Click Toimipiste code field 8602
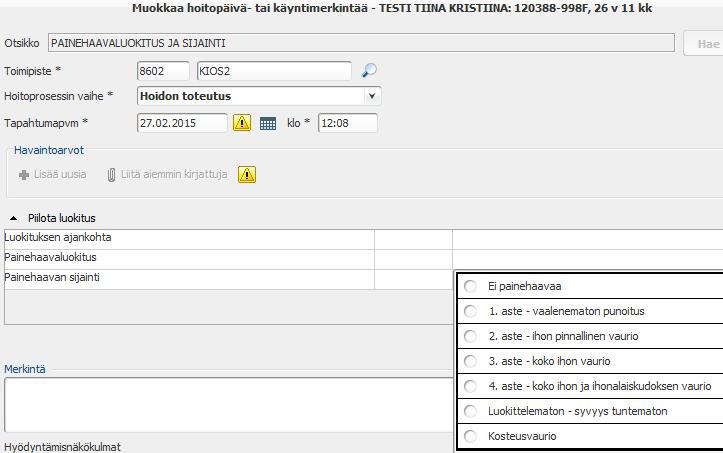723x453 pixels. [x=163, y=71]
